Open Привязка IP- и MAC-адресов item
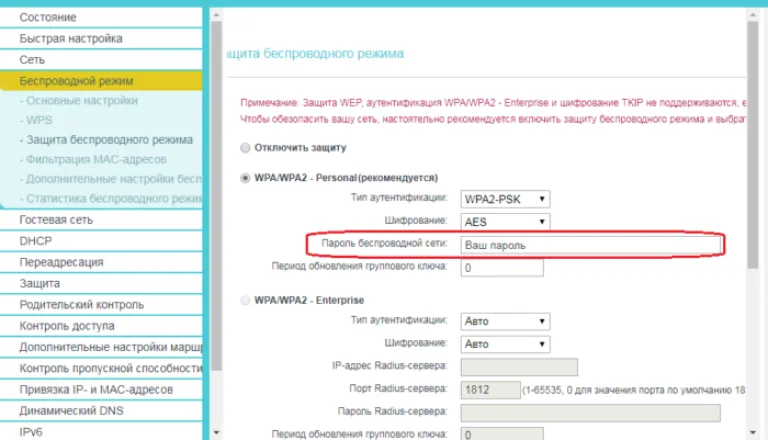This screenshot has width=768, height=440. point(101,390)
